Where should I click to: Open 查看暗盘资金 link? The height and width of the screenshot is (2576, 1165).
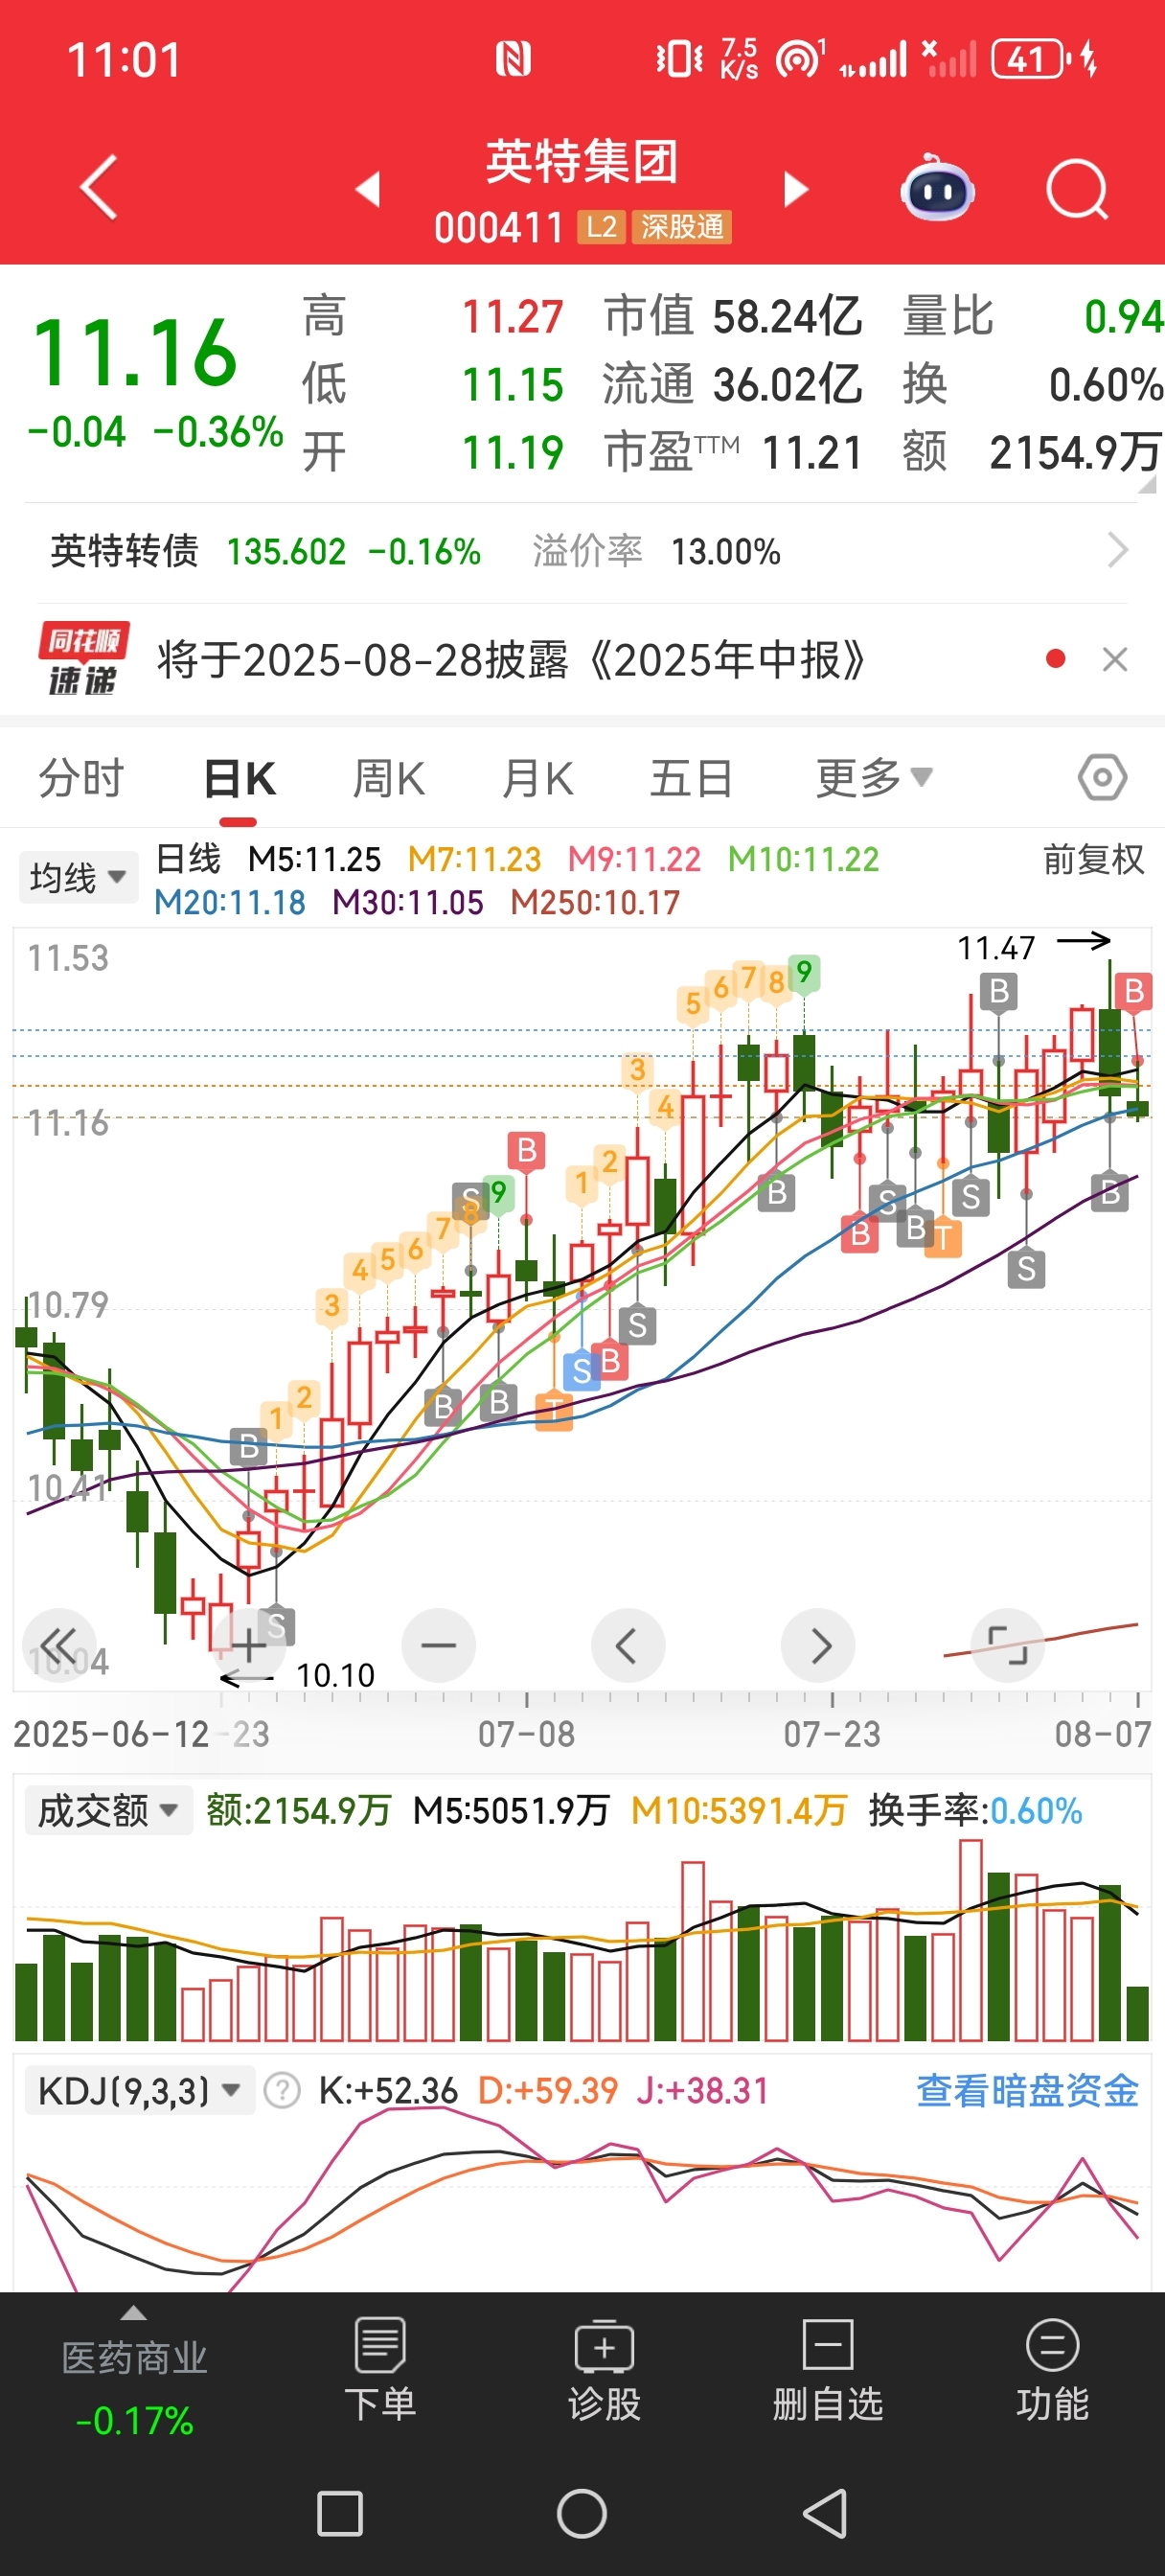coord(1027,2091)
